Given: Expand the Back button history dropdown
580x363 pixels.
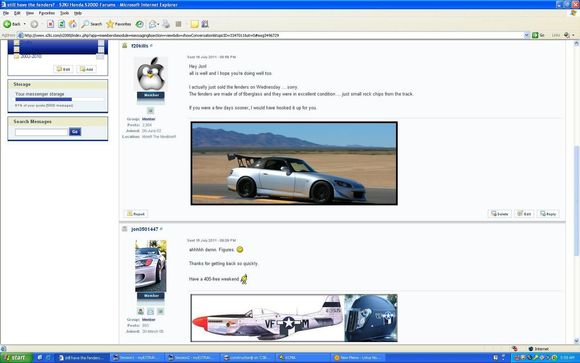Looking at the screenshot, I should (25, 24).
